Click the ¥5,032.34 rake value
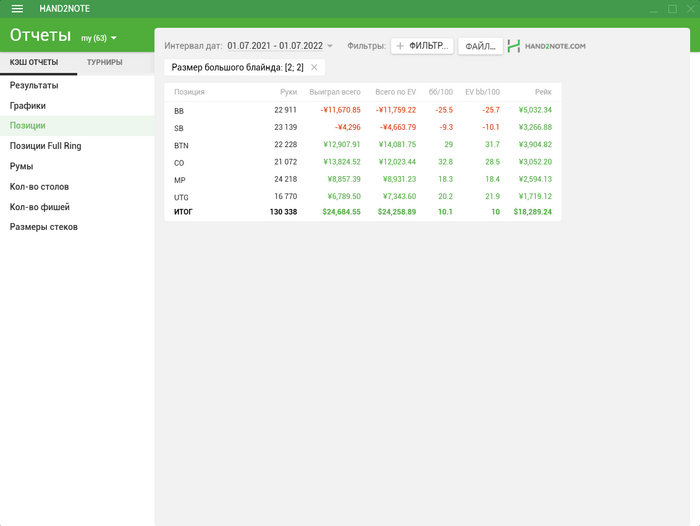Screen dimensions: 700x526 click(535, 110)
